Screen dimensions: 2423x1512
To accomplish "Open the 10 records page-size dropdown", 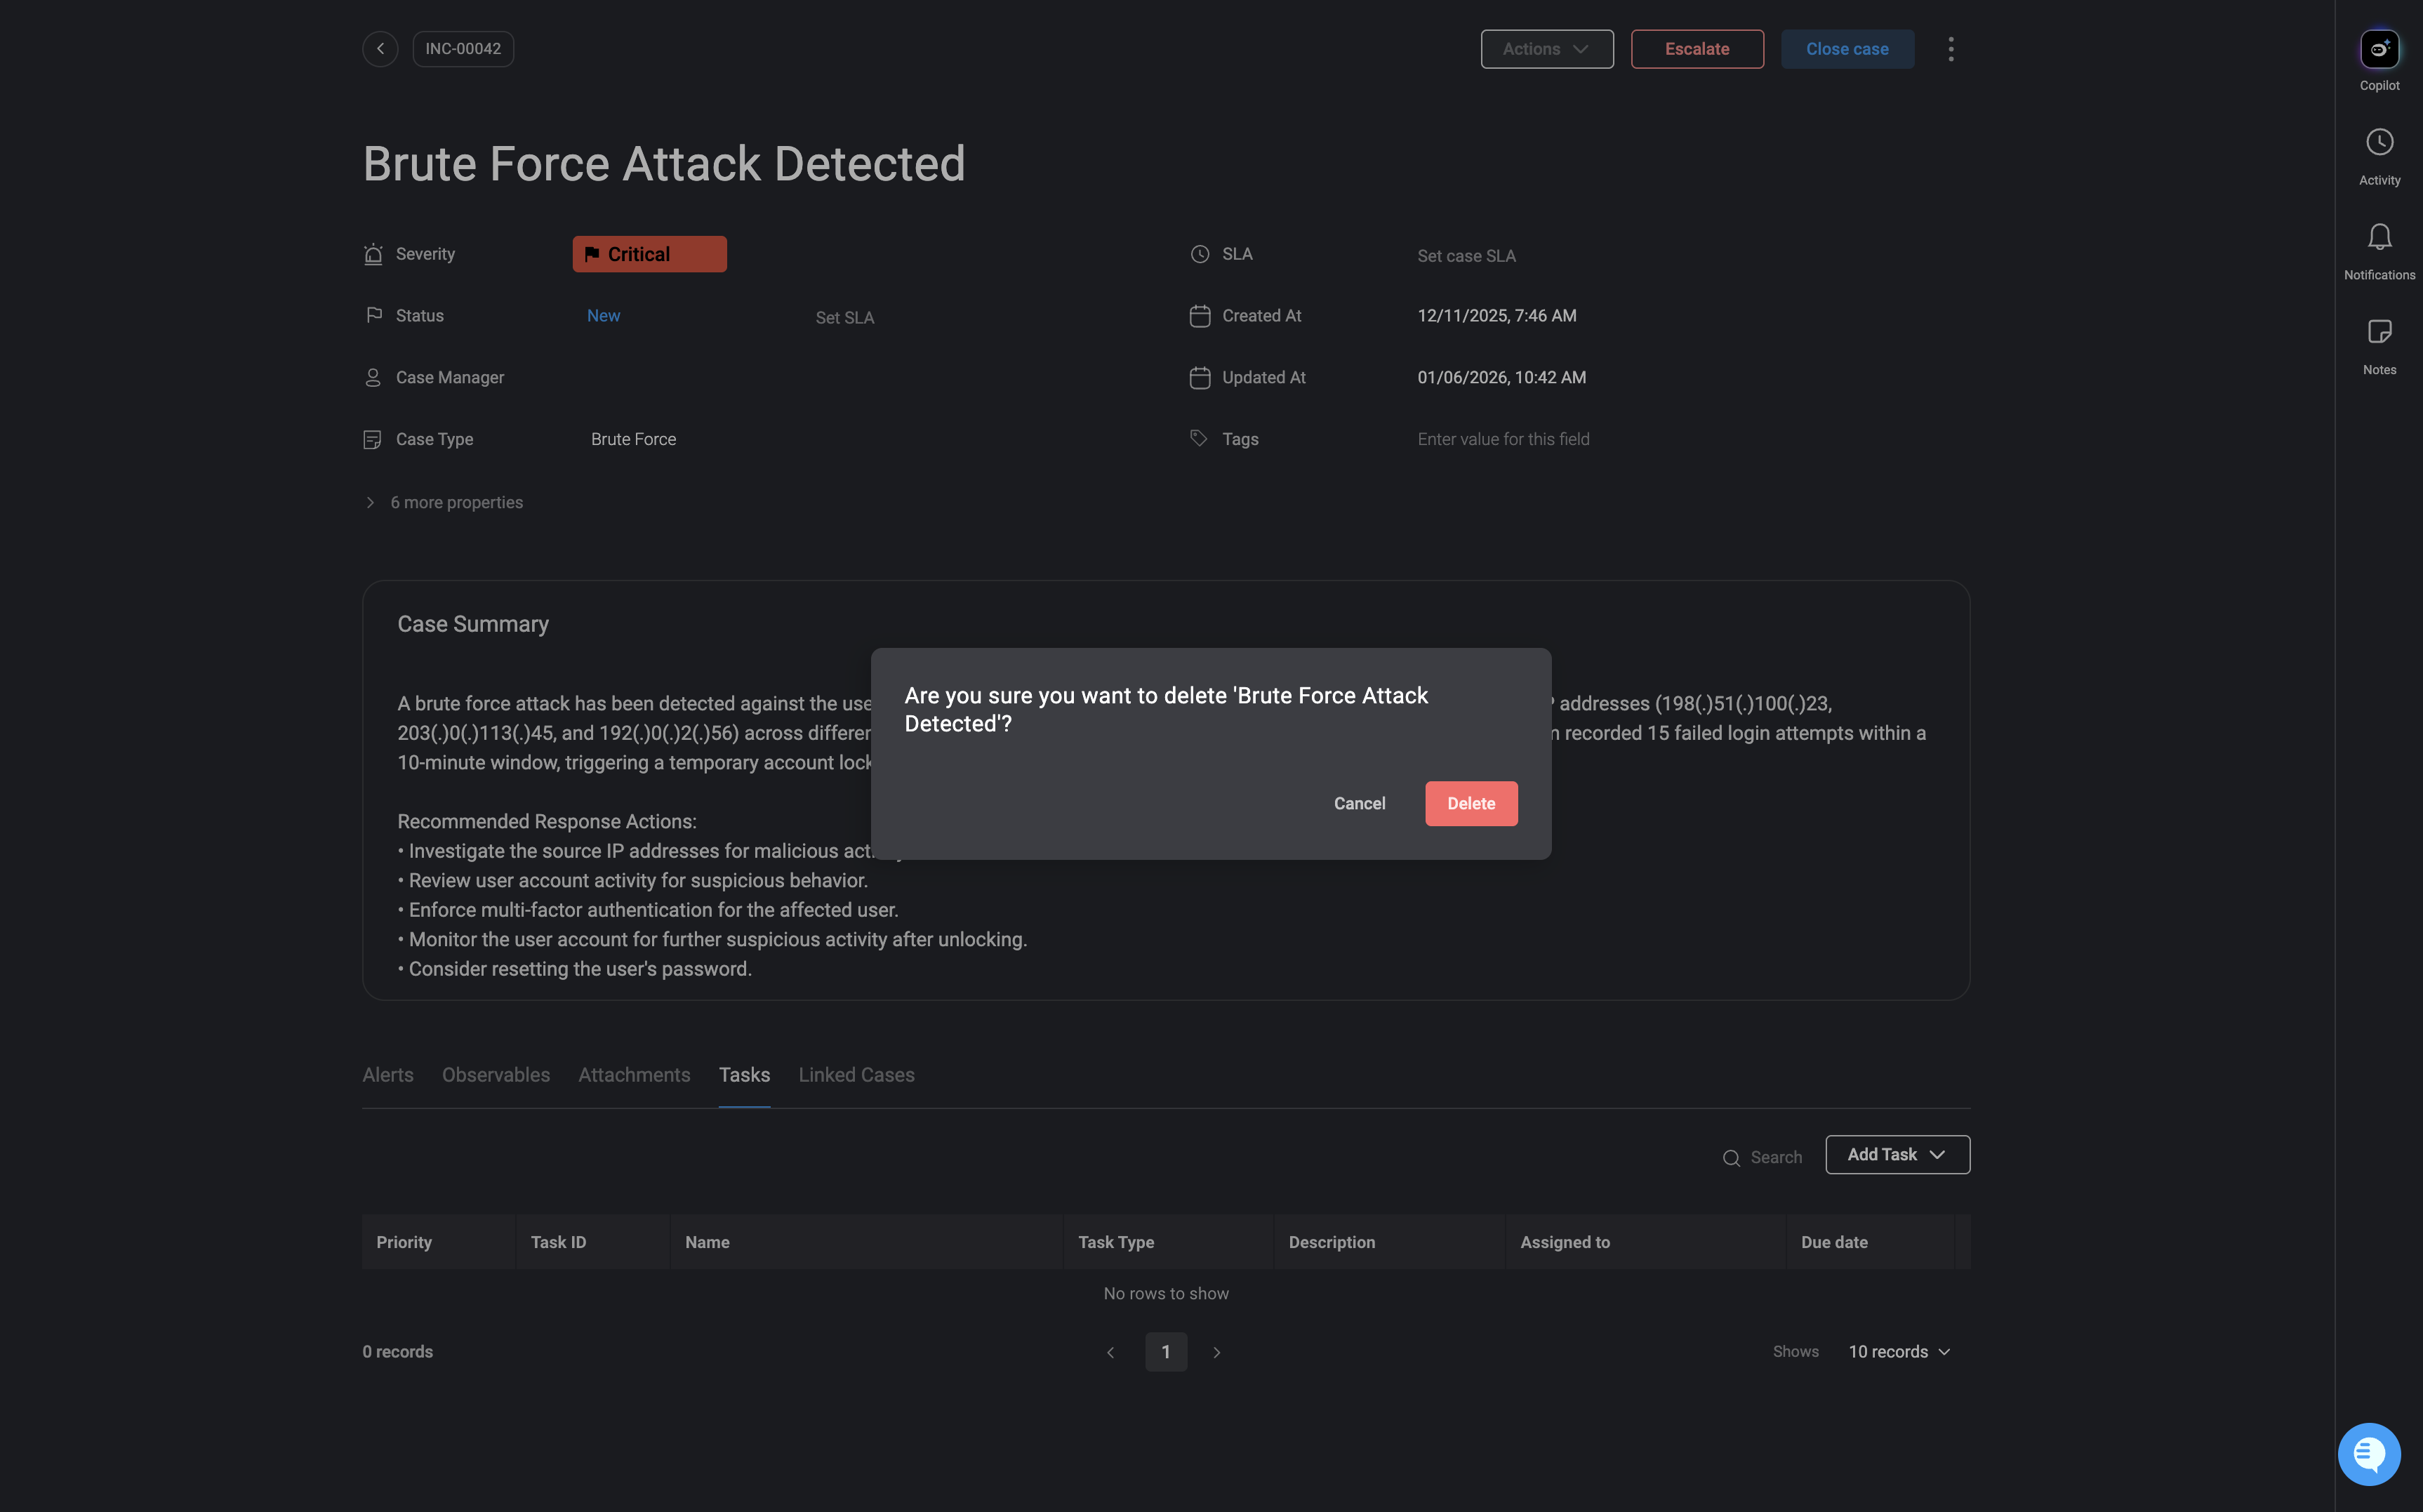I will (1899, 1352).
